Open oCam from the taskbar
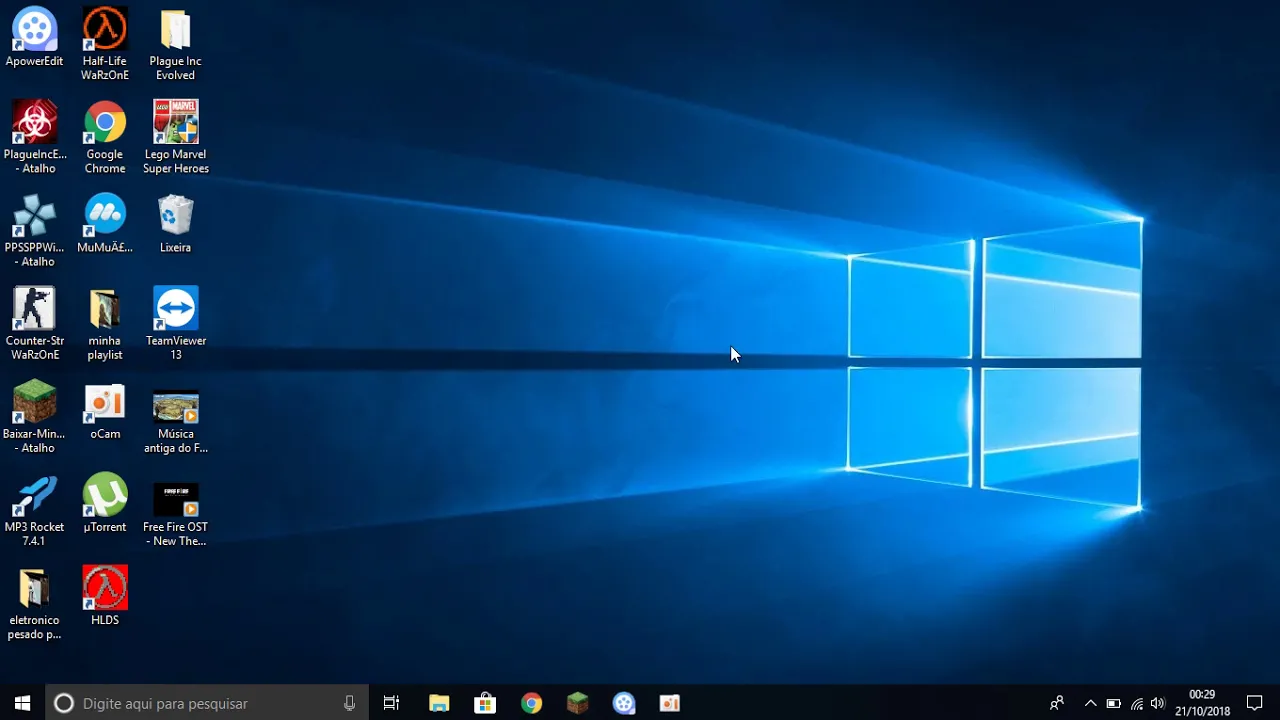 (670, 703)
